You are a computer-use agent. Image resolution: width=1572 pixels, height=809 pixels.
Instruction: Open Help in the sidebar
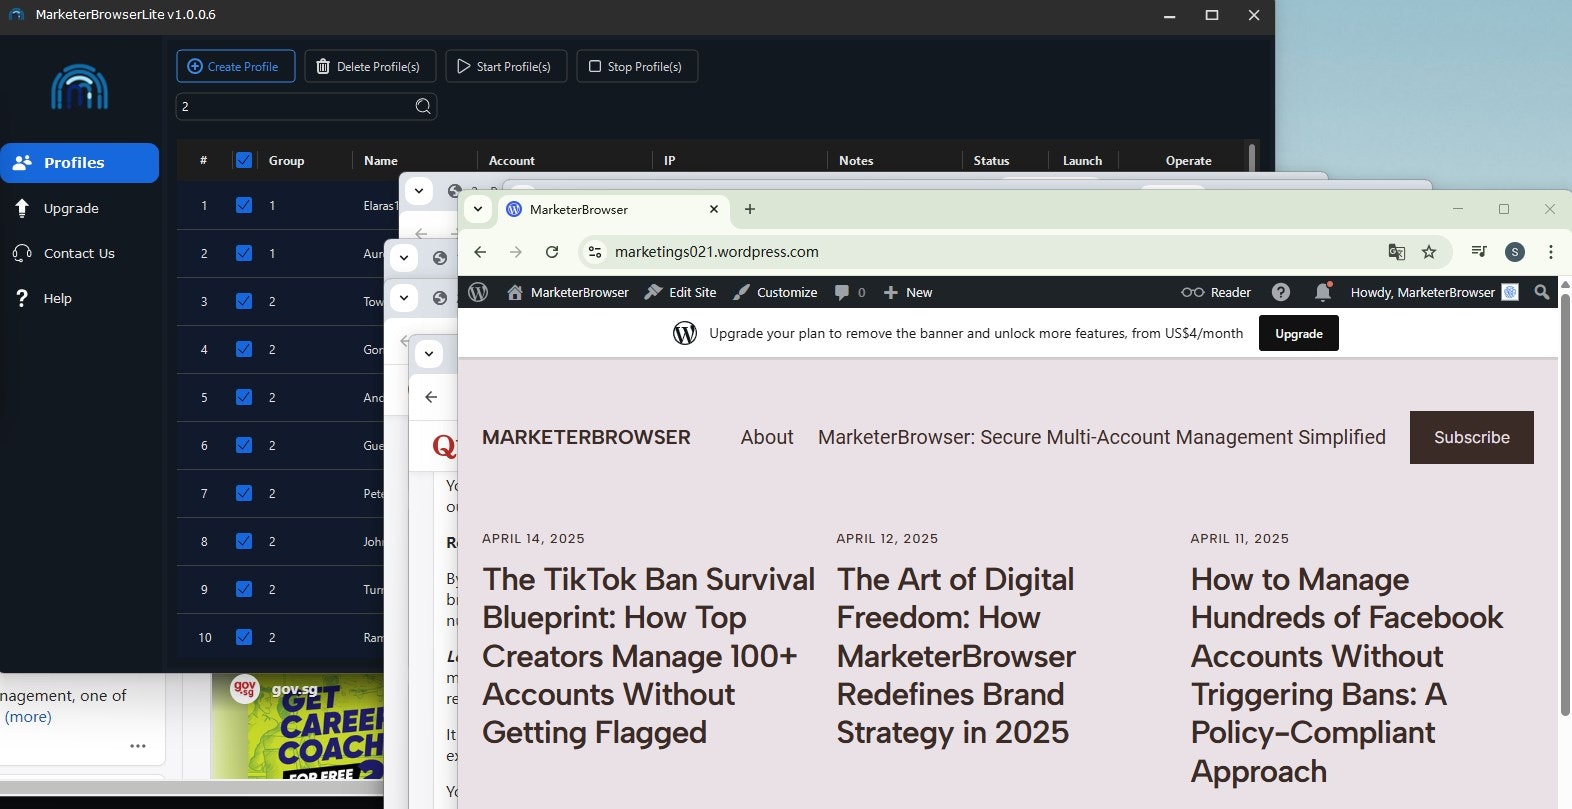pos(57,298)
